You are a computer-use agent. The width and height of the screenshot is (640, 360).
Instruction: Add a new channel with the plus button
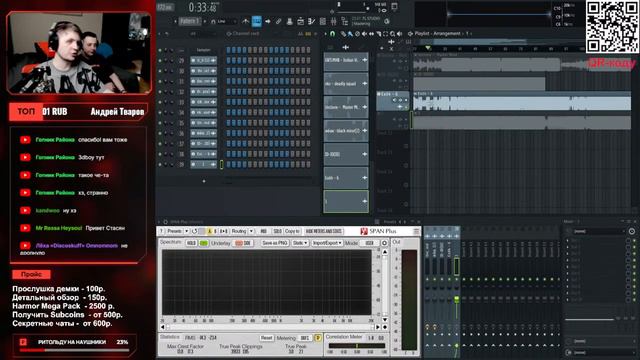click(204, 181)
